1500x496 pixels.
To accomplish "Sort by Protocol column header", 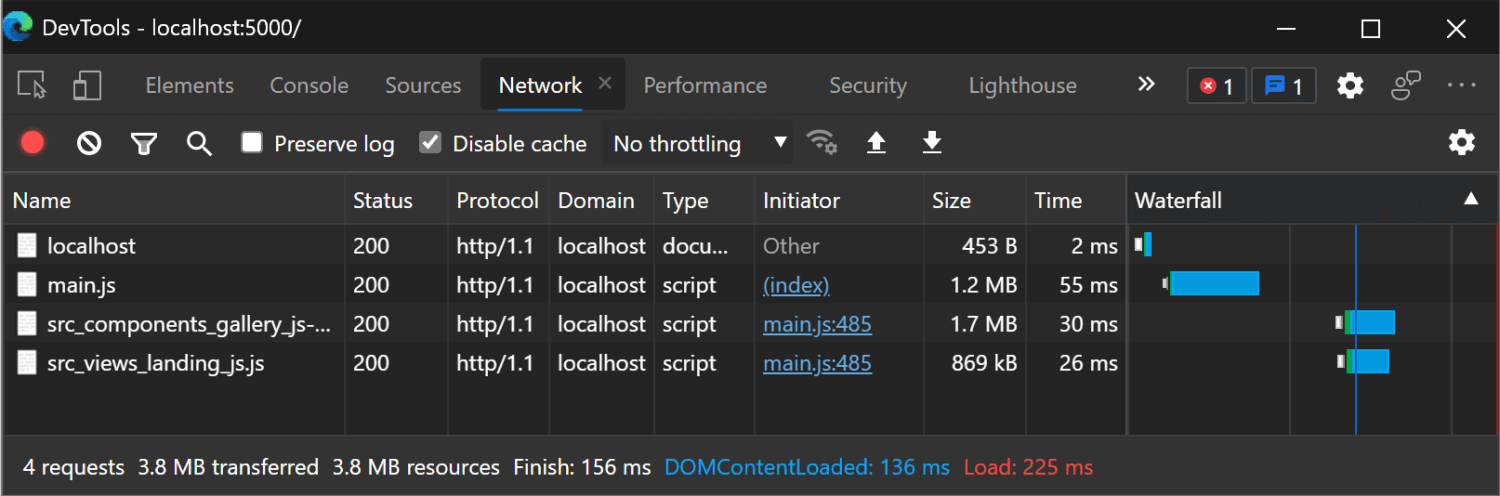I will [x=498, y=201].
